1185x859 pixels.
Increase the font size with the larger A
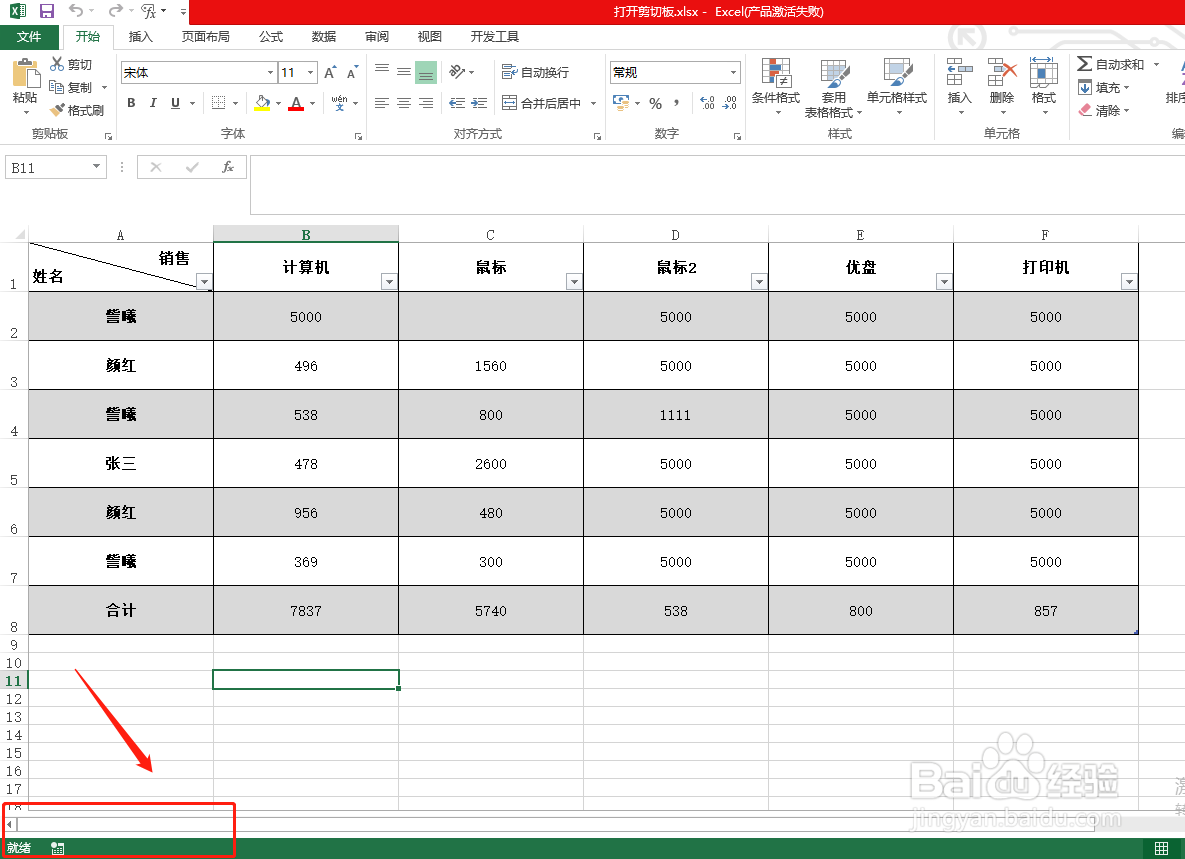[330, 73]
